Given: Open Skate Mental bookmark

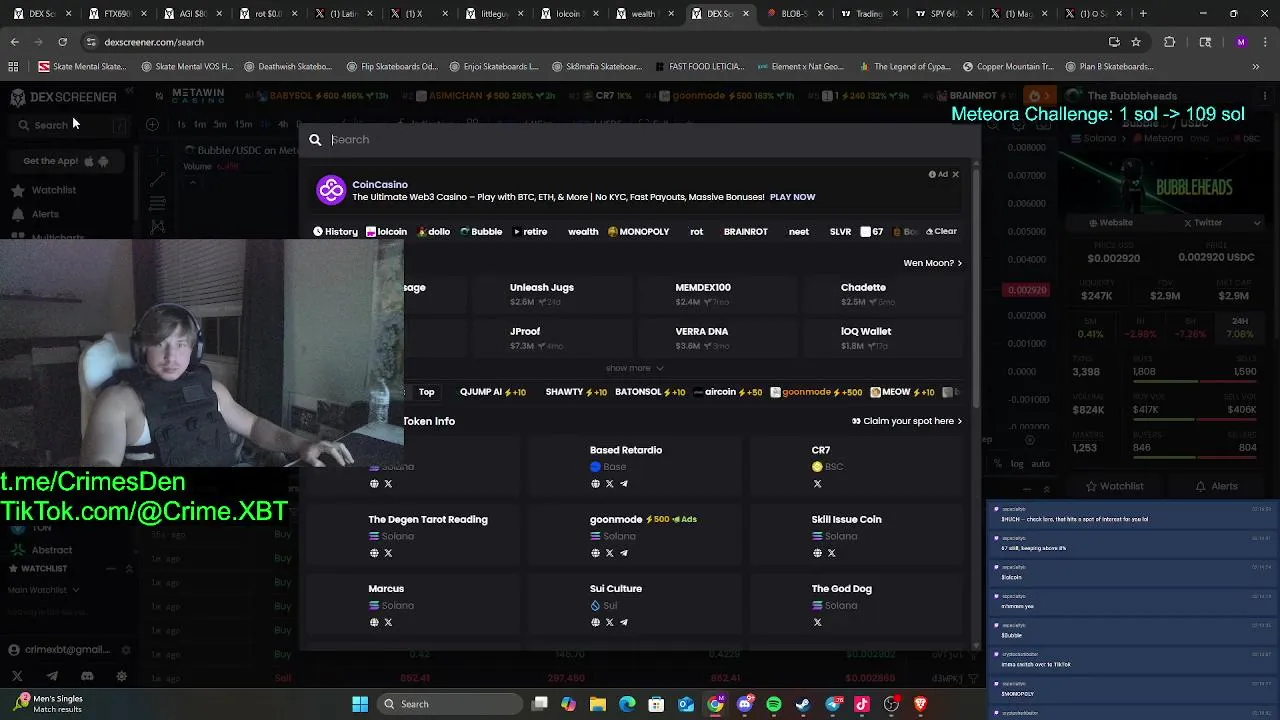Looking at the screenshot, I should [x=82, y=67].
